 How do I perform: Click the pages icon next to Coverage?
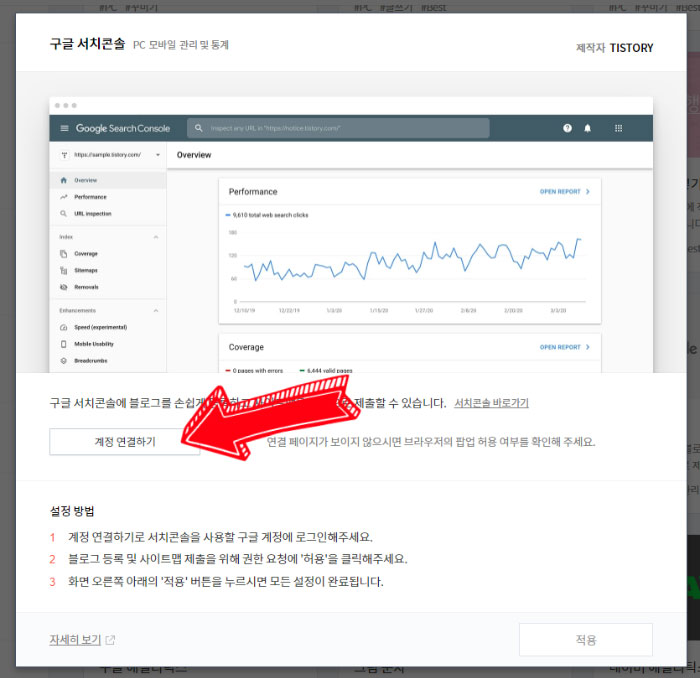click(63, 254)
